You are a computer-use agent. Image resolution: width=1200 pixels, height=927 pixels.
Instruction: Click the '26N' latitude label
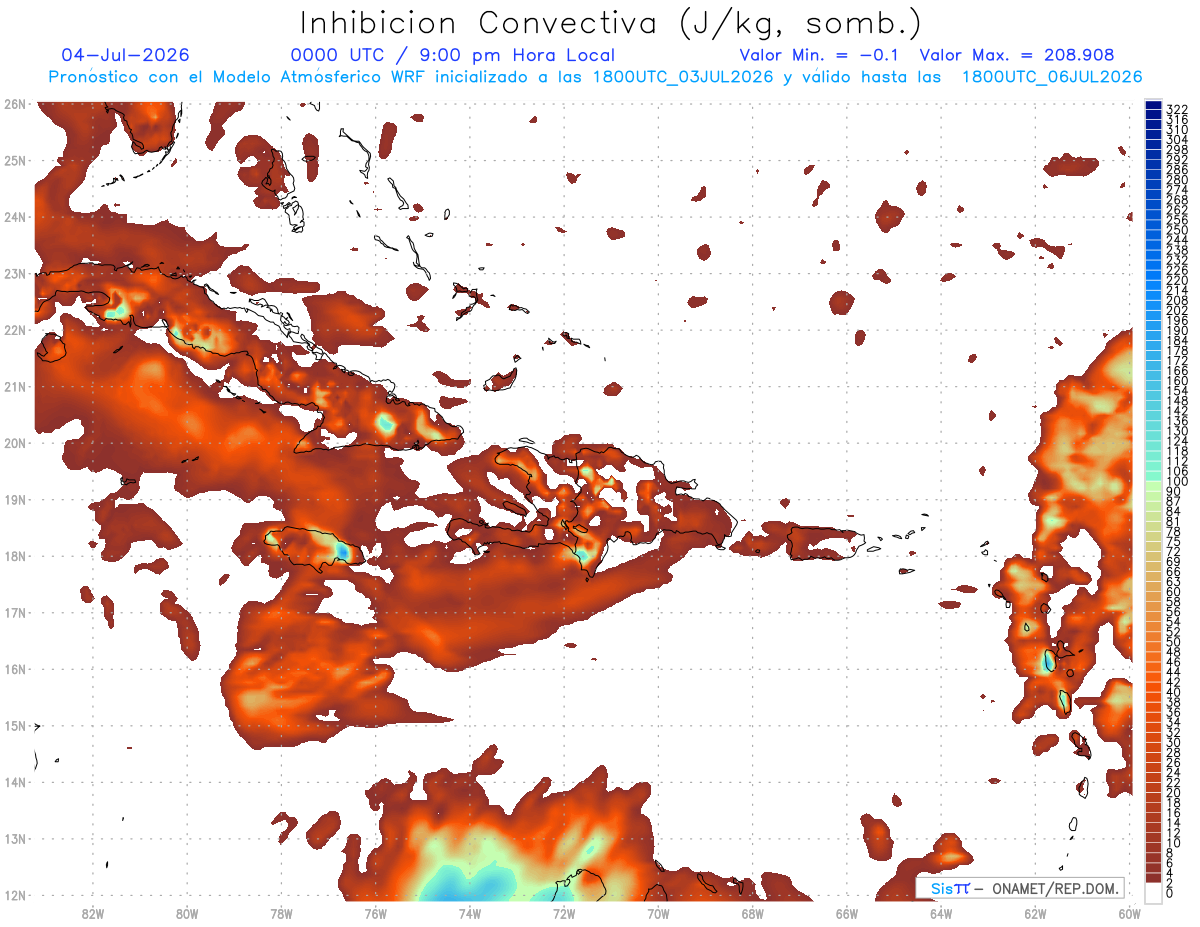tap(14, 104)
